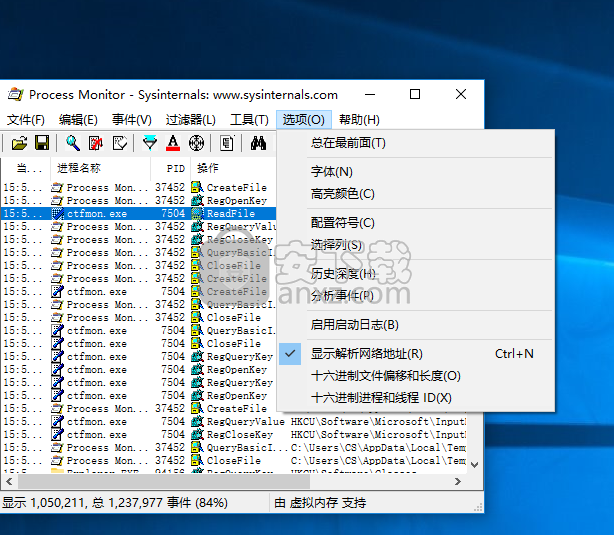
Task: Click the Clear display toolbar icon
Action: pos(119,143)
